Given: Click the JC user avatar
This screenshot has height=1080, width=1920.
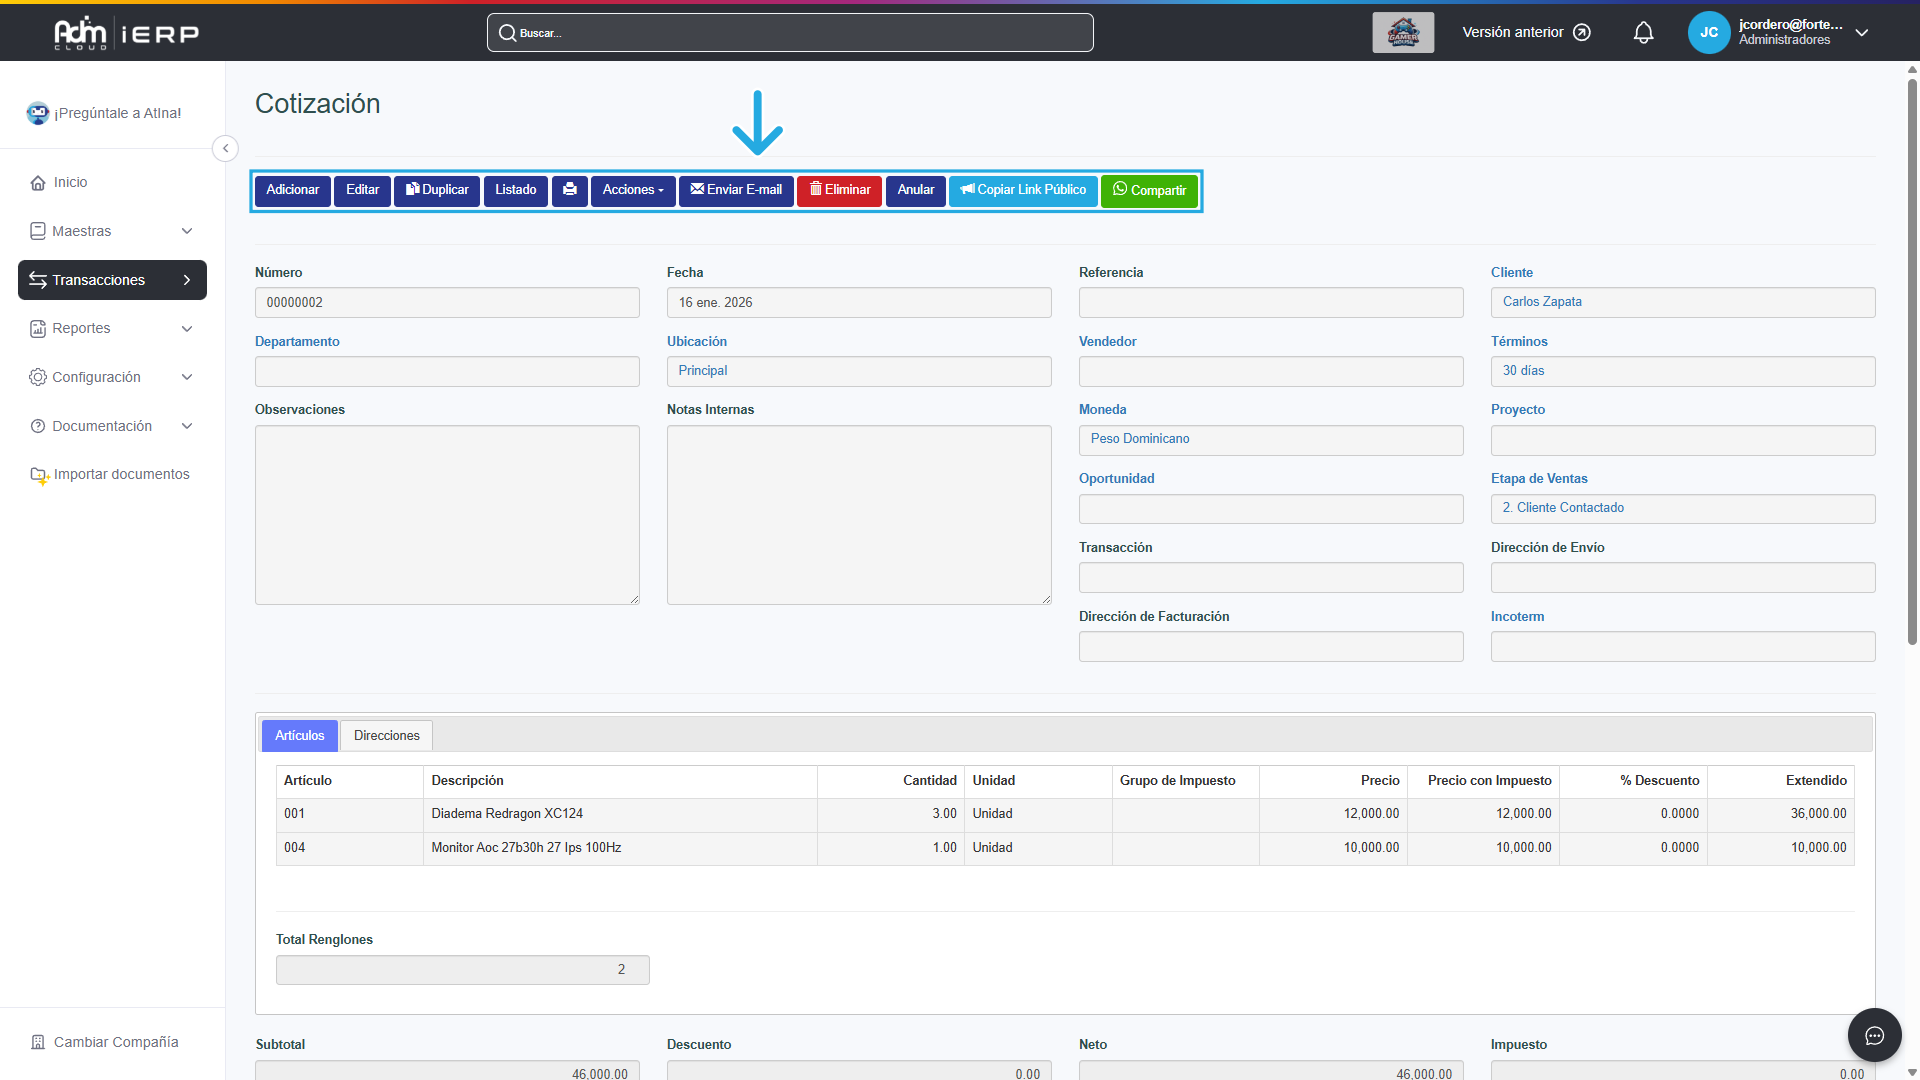Looking at the screenshot, I should click(x=1708, y=33).
